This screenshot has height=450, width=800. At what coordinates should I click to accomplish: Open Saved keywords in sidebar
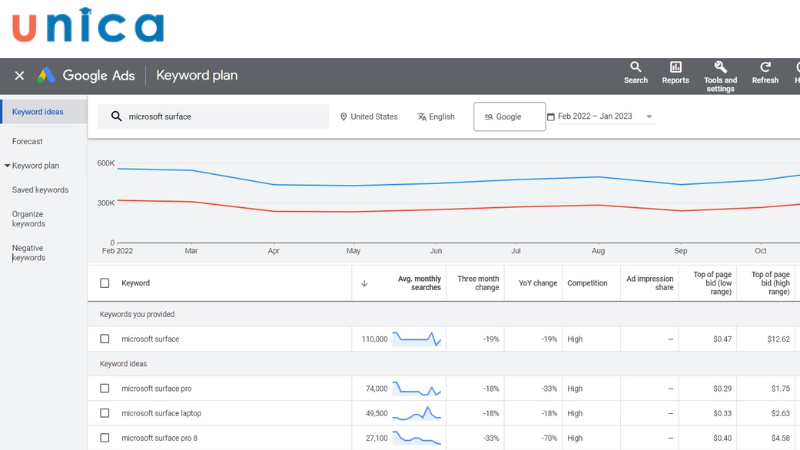point(40,190)
